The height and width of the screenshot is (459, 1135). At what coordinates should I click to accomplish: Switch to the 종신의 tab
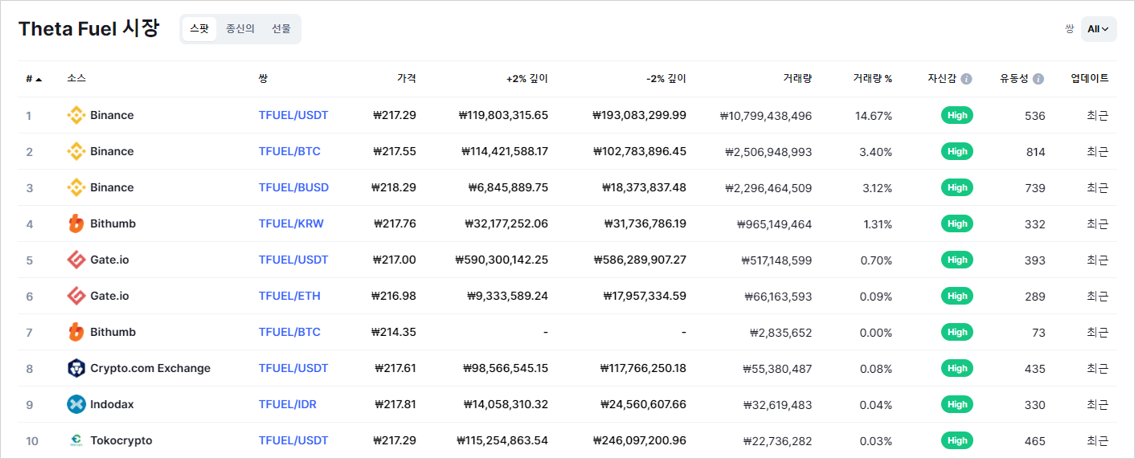[240, 29]
